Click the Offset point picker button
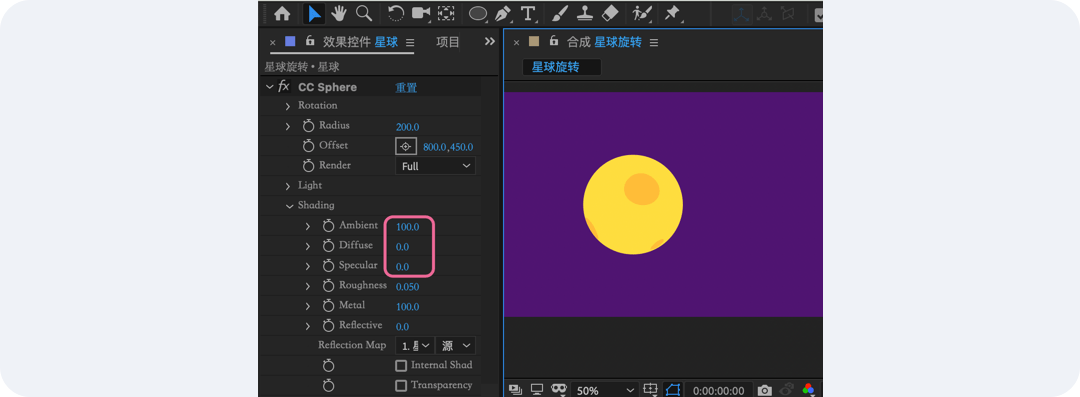The image size is (1080, 397). (x=406, y=146)
